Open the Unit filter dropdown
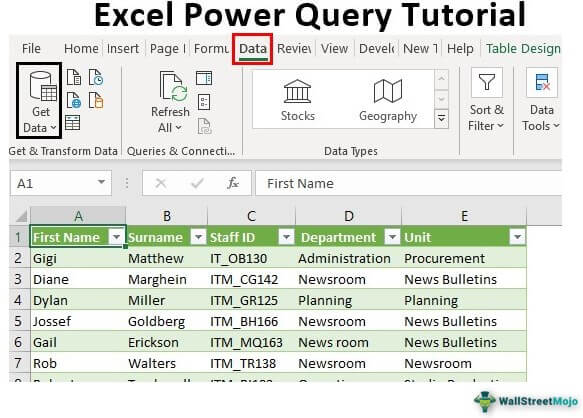 517,237
